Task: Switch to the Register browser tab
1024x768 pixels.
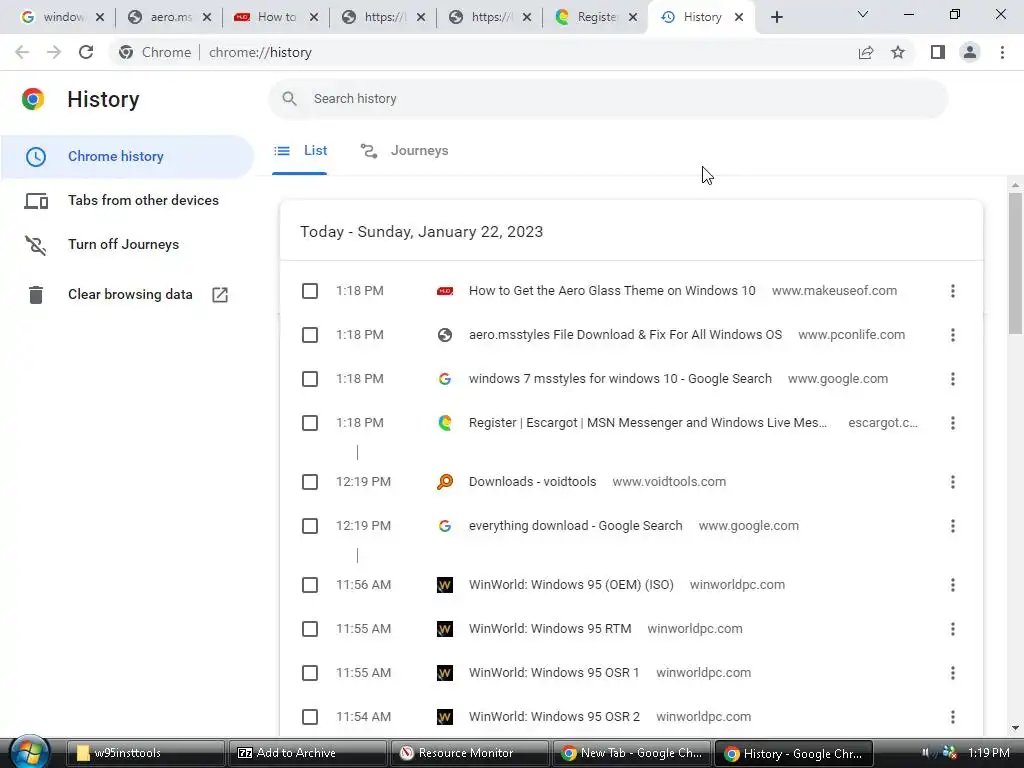Action: tap(596, 17)
